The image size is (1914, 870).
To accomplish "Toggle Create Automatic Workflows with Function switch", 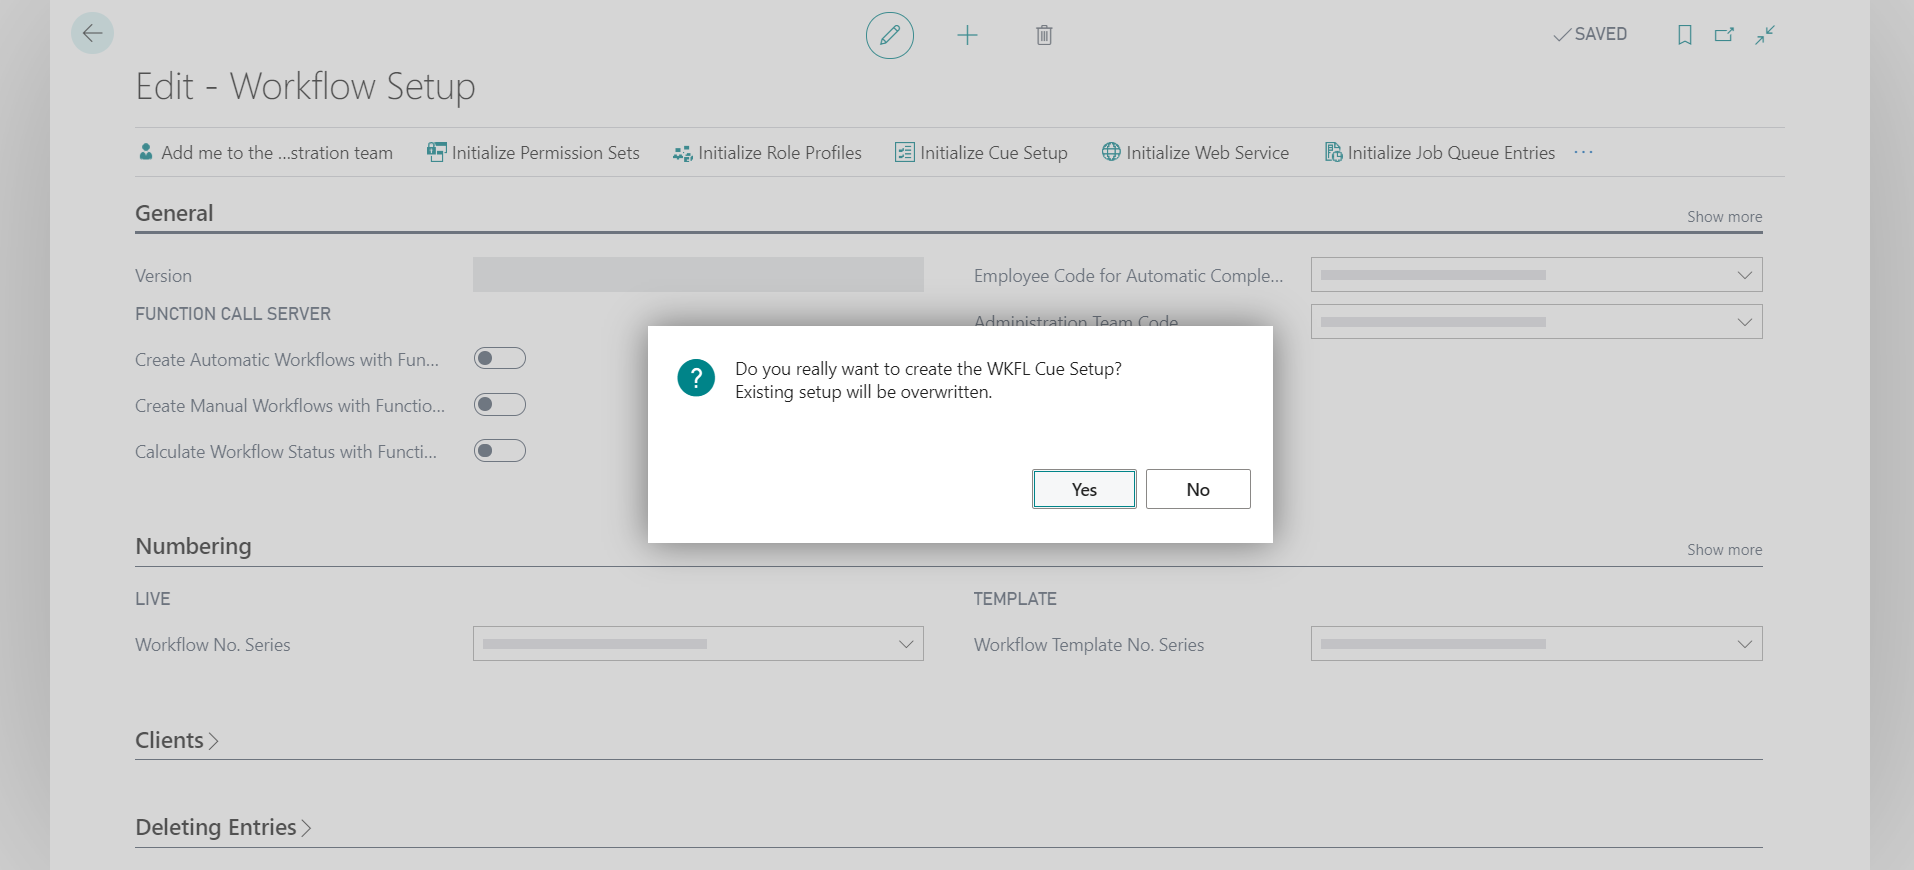I will (500, 359).
